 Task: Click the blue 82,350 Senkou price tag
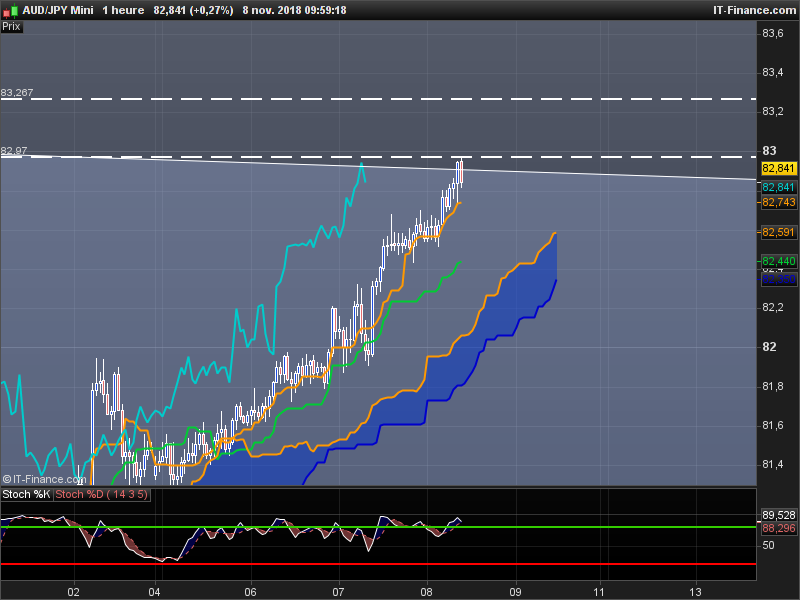[779, 279]
